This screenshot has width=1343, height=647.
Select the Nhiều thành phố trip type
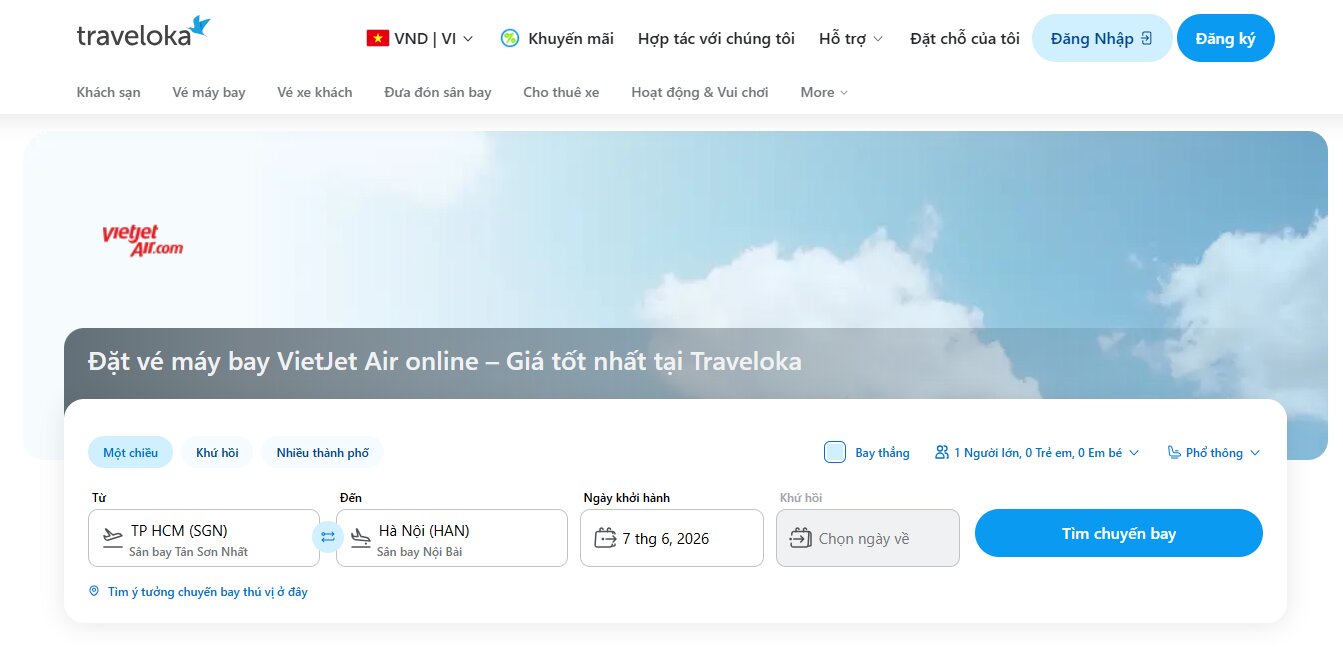click(323, 453)
